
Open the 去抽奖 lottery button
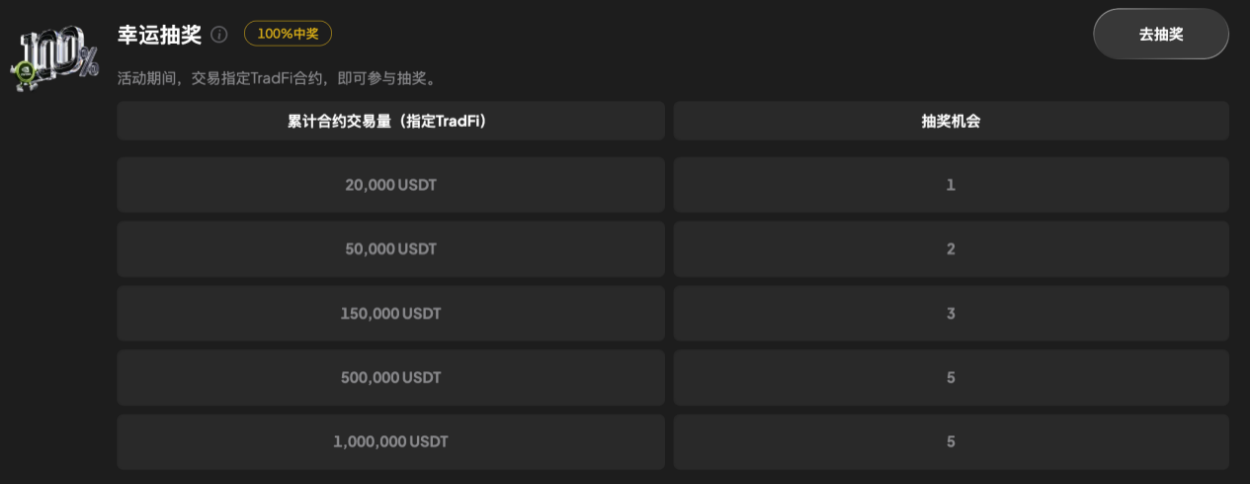tap(1161, 34)
